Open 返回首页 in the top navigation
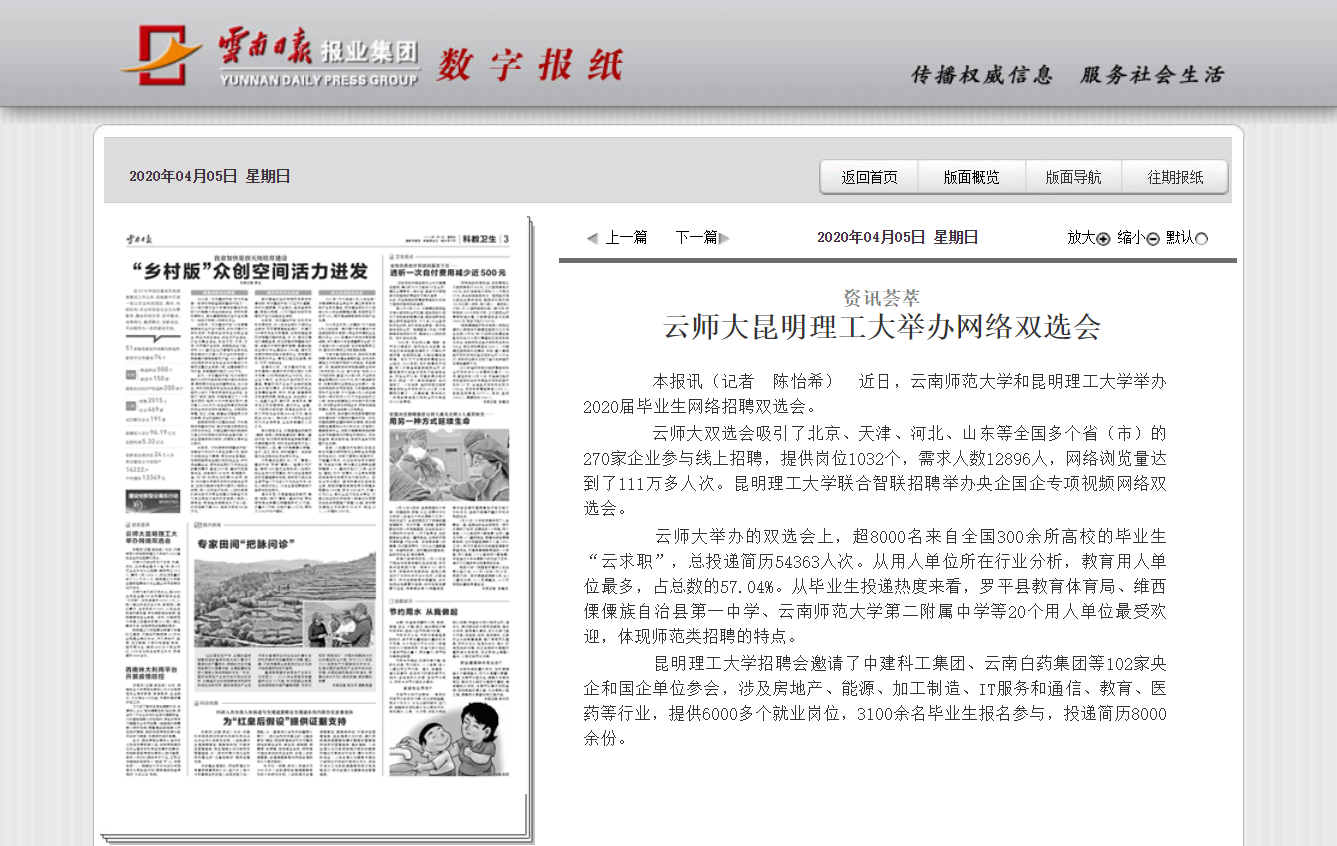 click(869, 177)
